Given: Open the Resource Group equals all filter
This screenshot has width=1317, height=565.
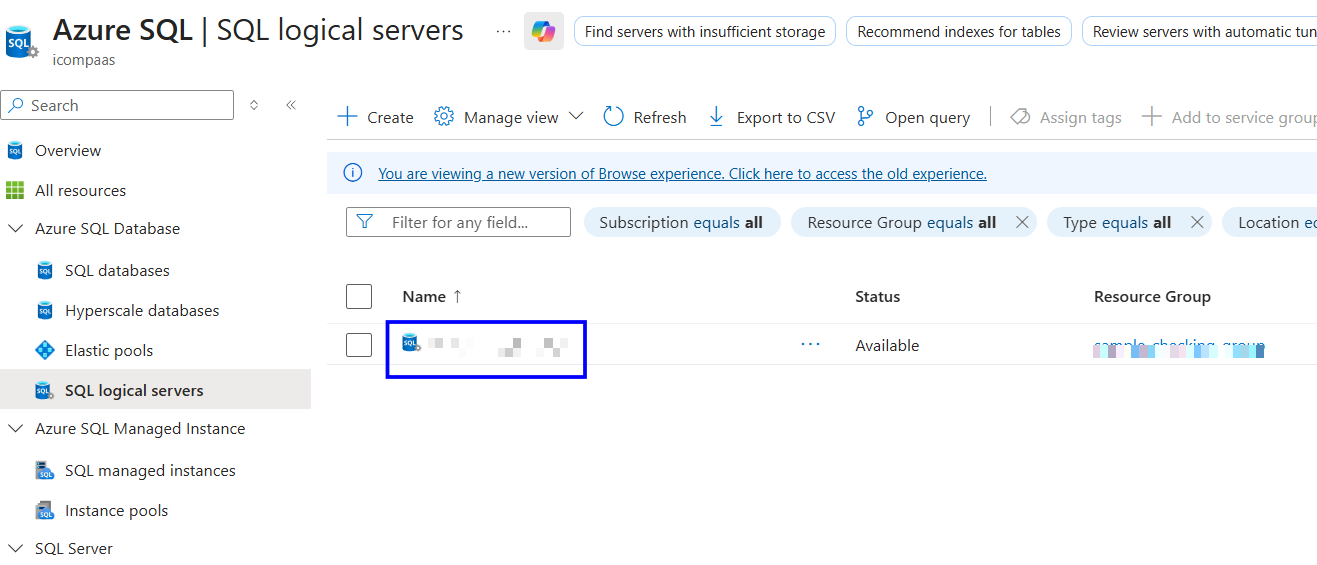Looking at the screenshot, I should [x=902, y=222].
